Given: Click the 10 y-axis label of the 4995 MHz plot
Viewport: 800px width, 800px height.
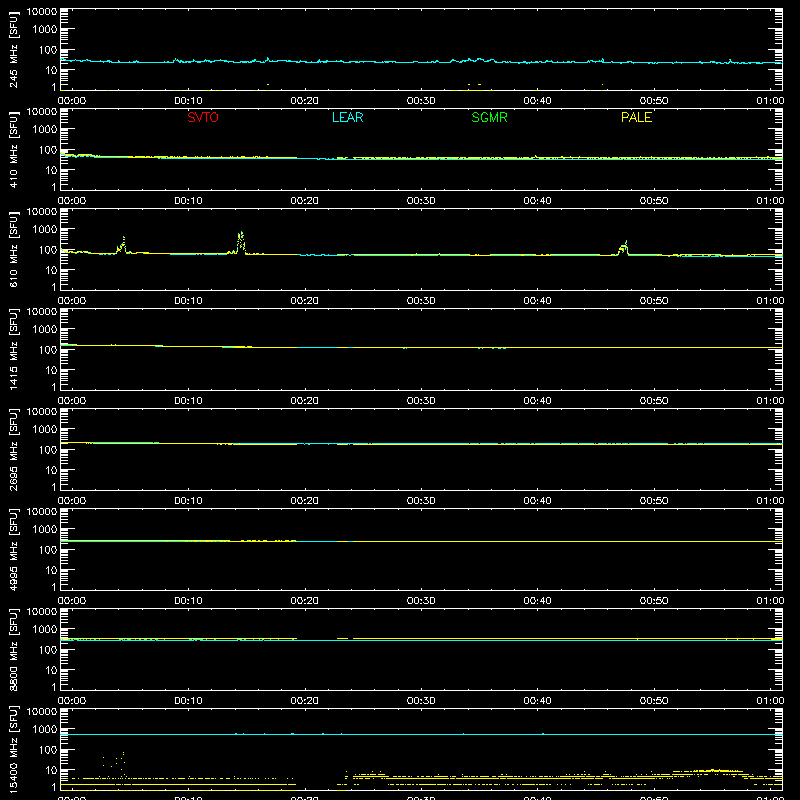Looking at the screenshot, I should 51,570.
